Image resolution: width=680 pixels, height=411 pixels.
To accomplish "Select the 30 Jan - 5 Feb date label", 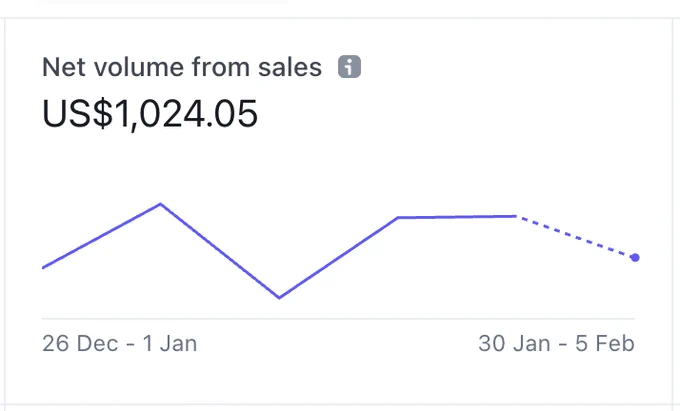I will [556, 343].
